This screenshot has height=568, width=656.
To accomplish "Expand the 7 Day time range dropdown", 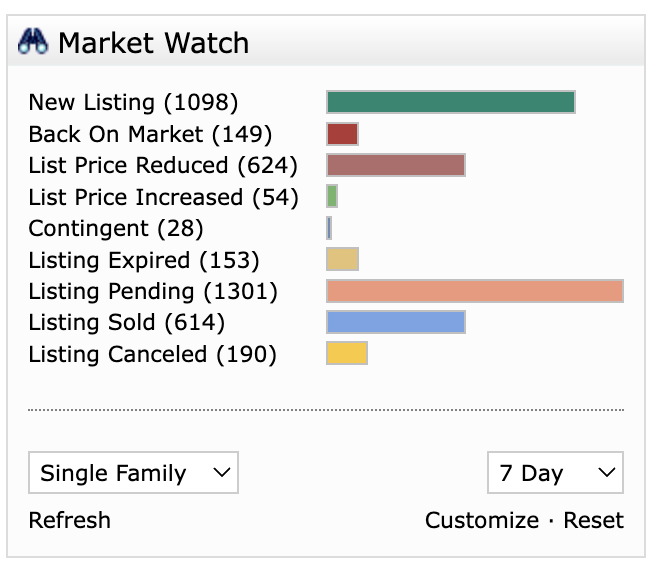I will (x=555, y=473).
